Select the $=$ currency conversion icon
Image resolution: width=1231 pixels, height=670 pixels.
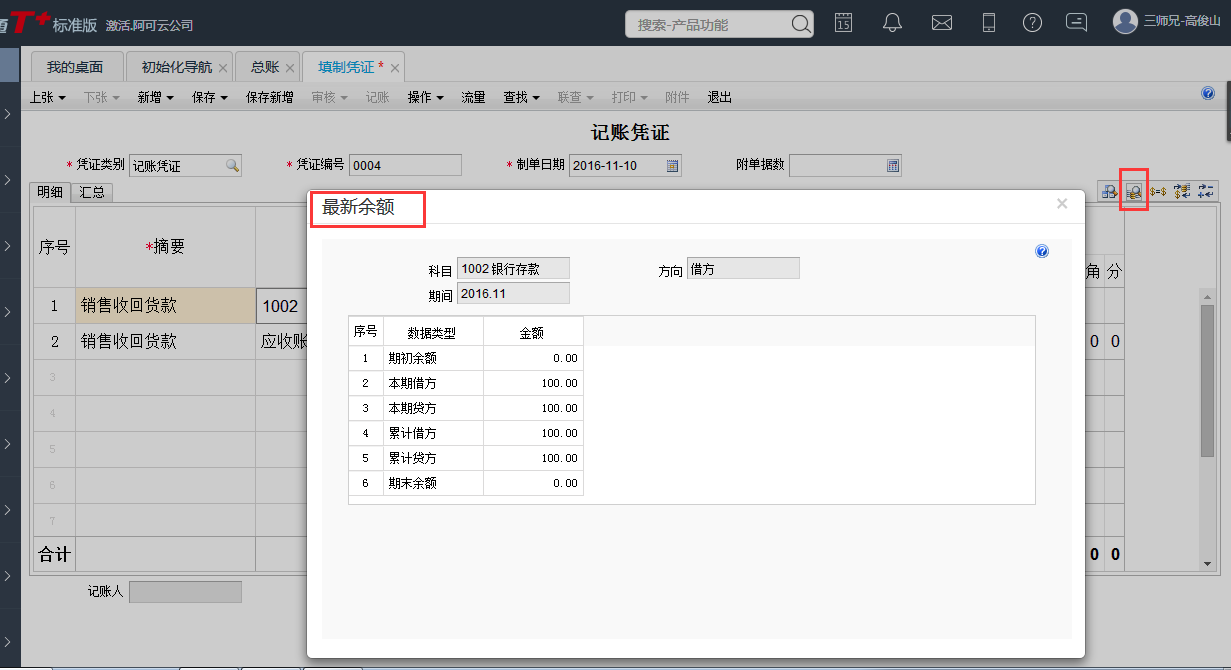coord(1158,190)
